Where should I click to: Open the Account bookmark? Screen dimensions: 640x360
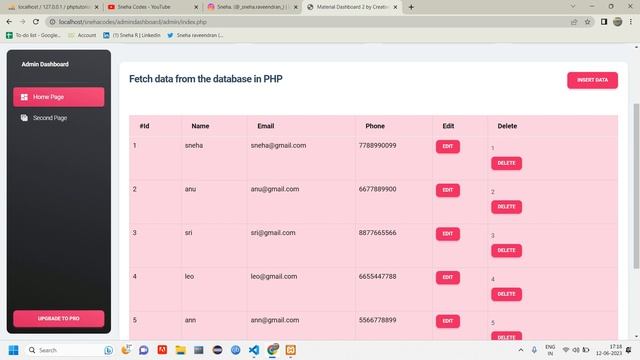82,36
